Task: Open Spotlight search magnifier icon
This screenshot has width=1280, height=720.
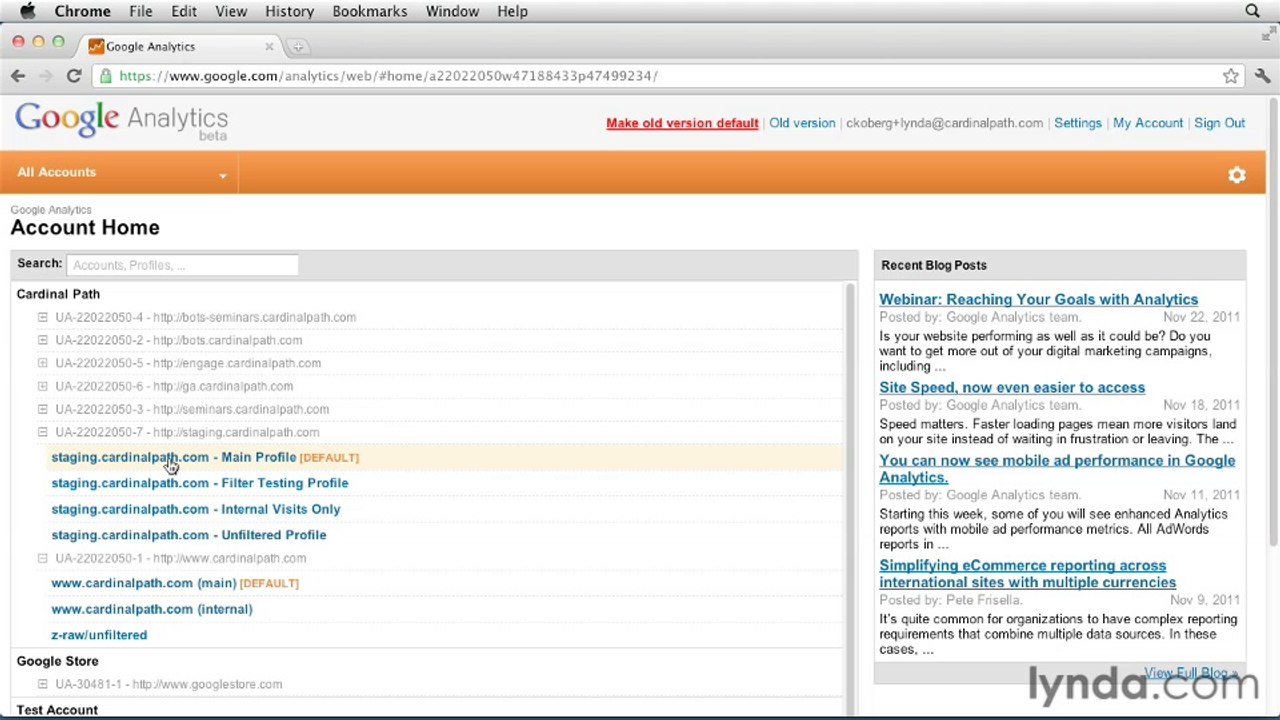Action: point(1252,11)
